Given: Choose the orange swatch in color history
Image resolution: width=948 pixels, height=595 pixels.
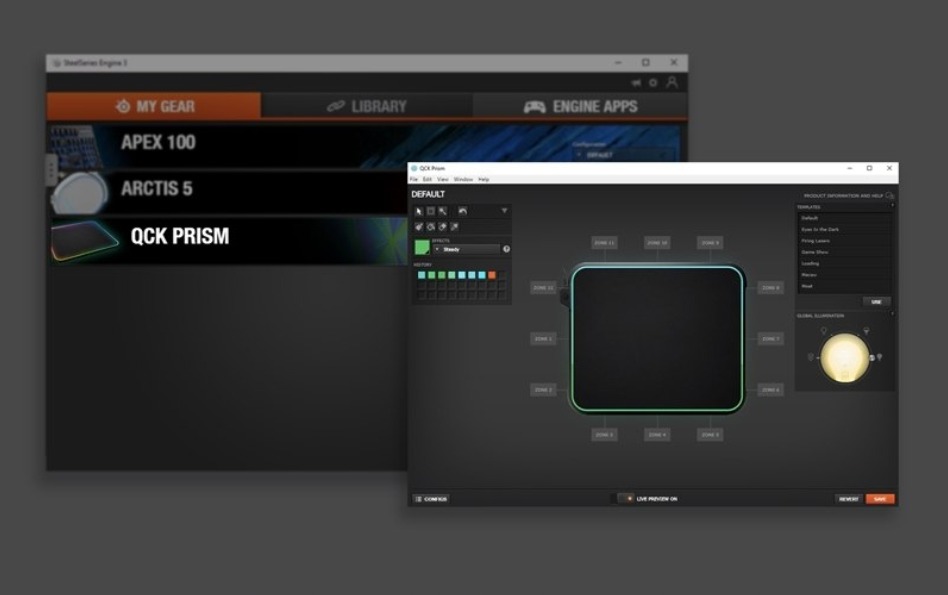Looking at the screenshot, I should click(492, 275).
